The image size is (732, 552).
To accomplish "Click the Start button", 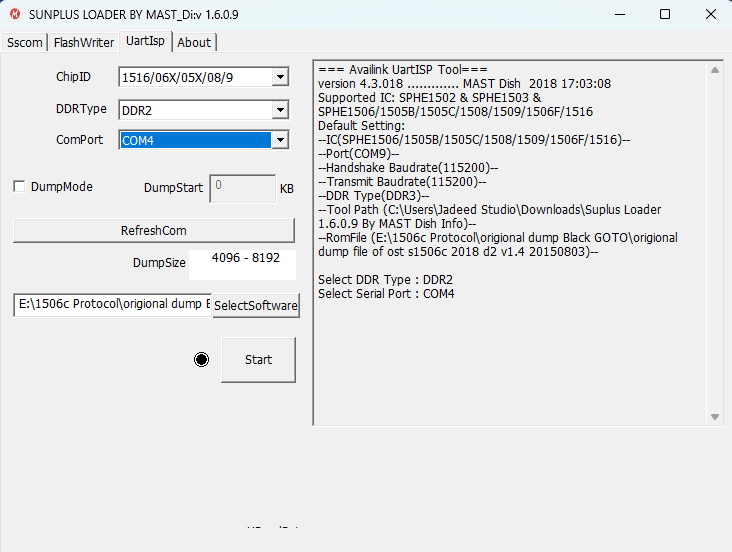I will coord(258,360).
